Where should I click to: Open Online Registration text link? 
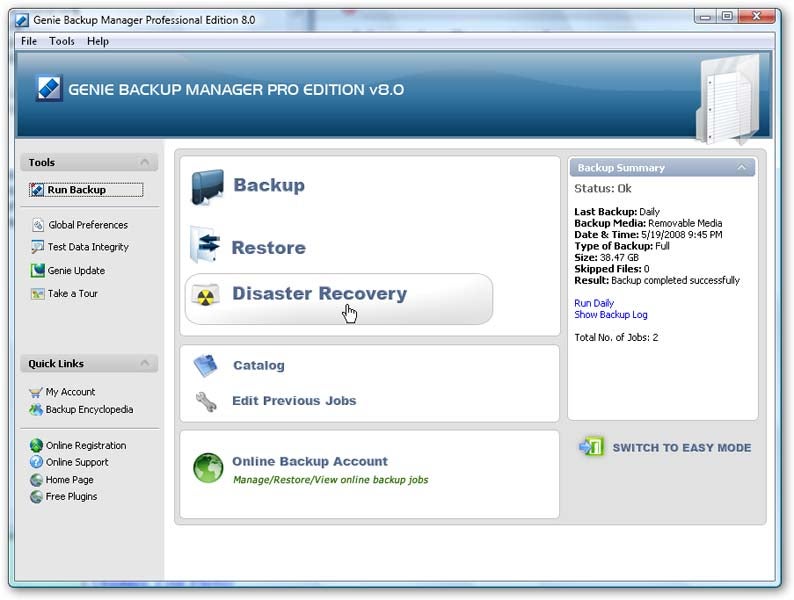click(86, 446)
